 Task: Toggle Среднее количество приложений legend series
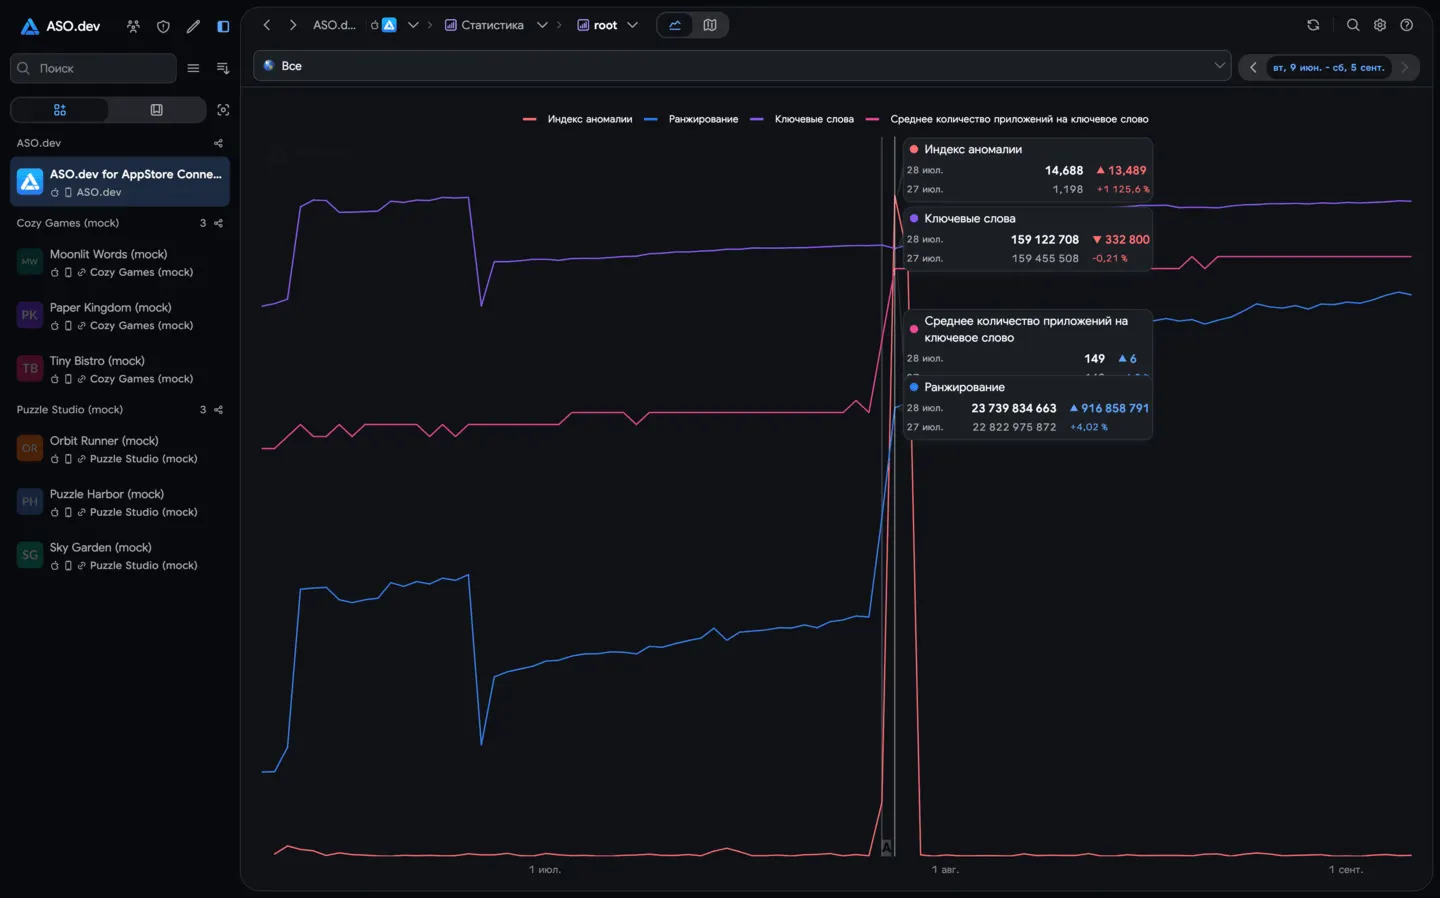point(1007,119)
